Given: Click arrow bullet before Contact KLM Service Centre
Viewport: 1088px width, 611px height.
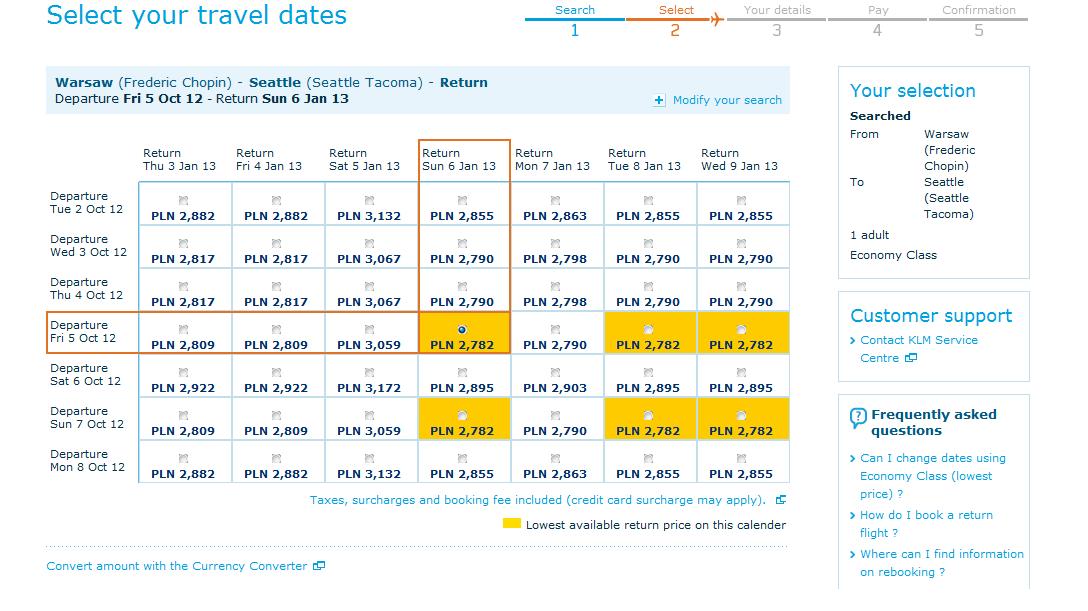Looking at the screenshot, I should click(x=853, y=341).
